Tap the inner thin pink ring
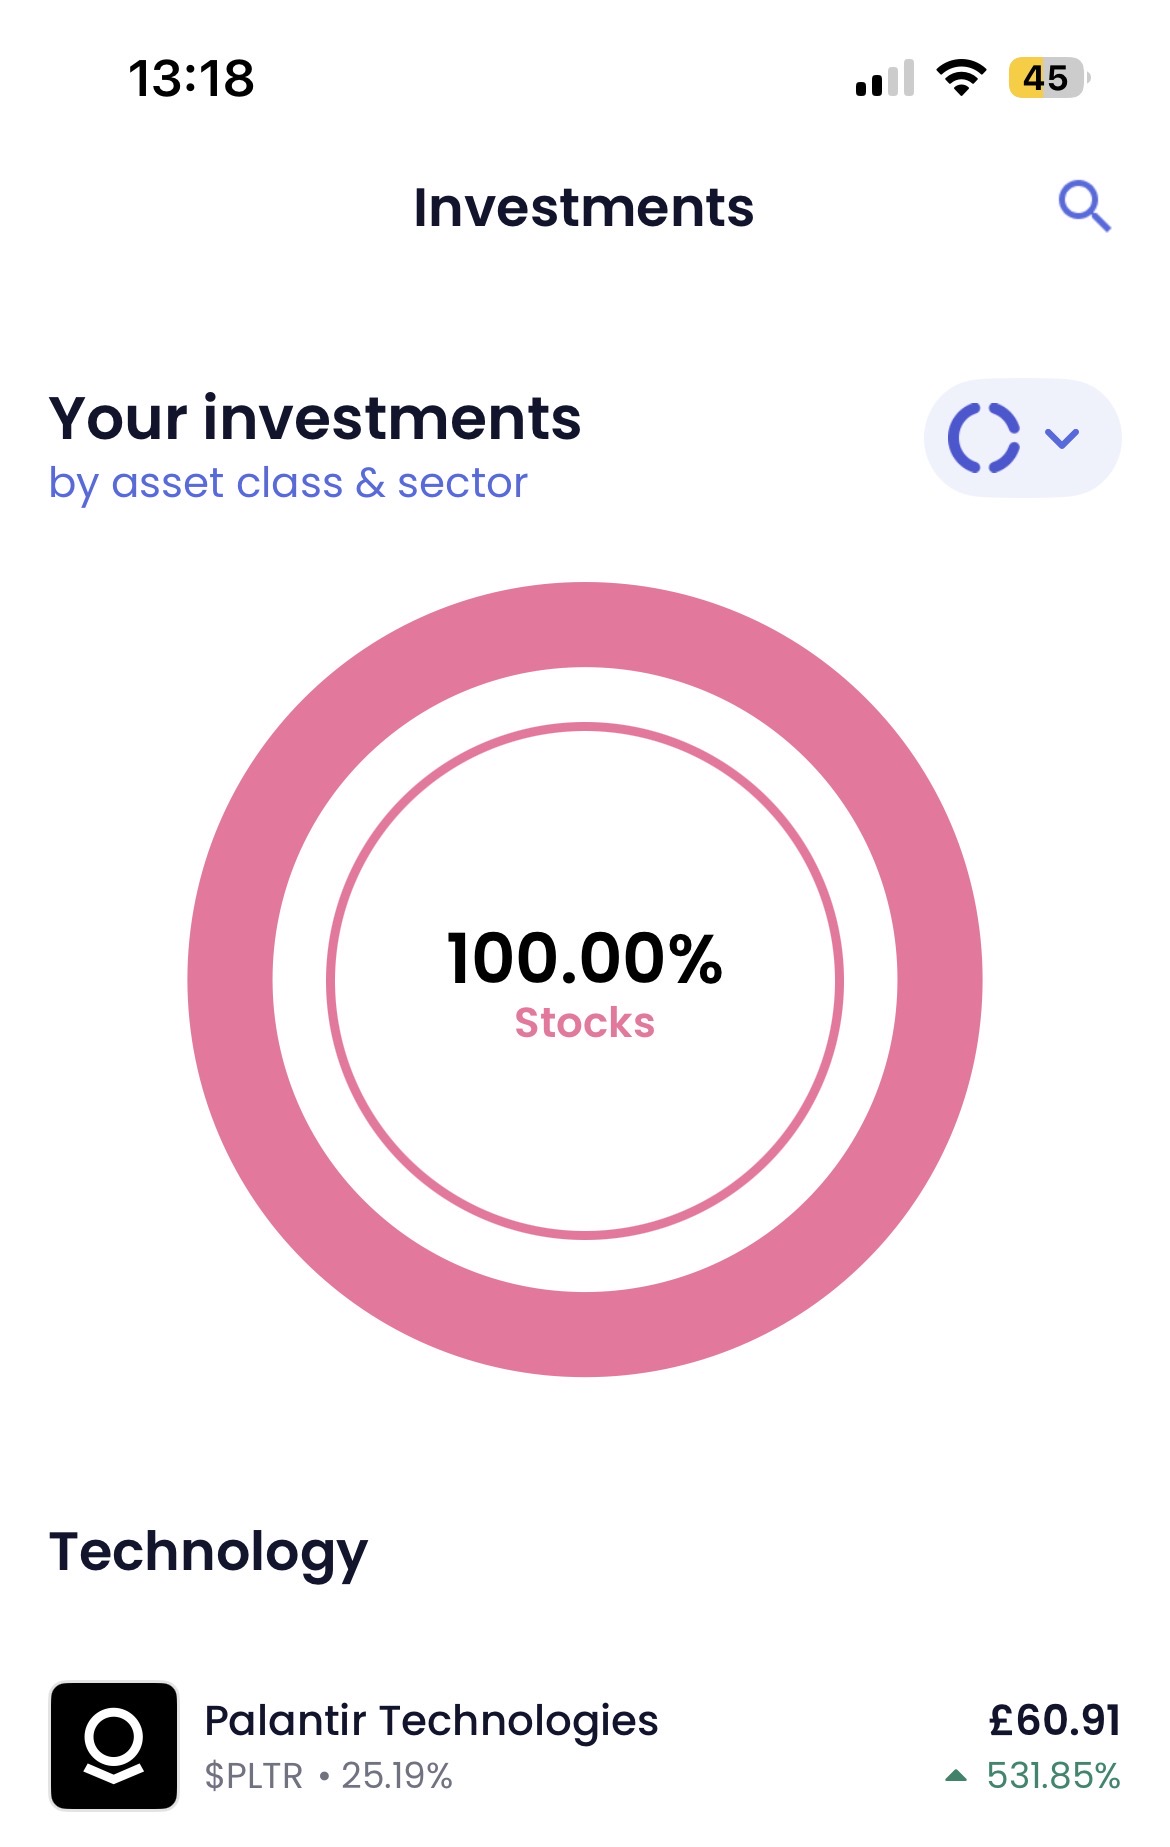Screen dimensions: 1170x1847 click(585, 727)
